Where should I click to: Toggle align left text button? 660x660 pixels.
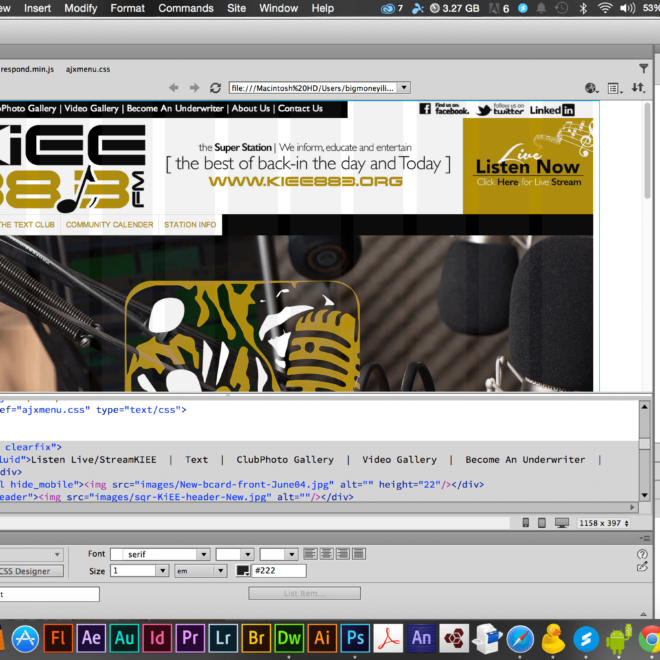click(310, 554)
